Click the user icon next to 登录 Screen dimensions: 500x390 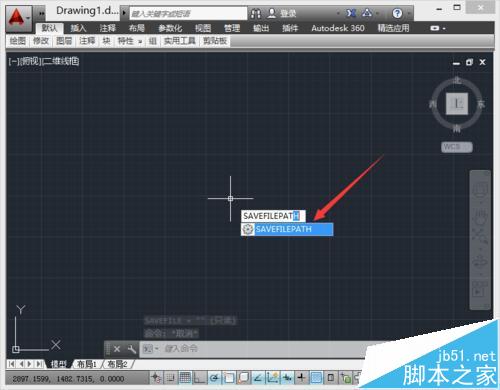(272, 13)
